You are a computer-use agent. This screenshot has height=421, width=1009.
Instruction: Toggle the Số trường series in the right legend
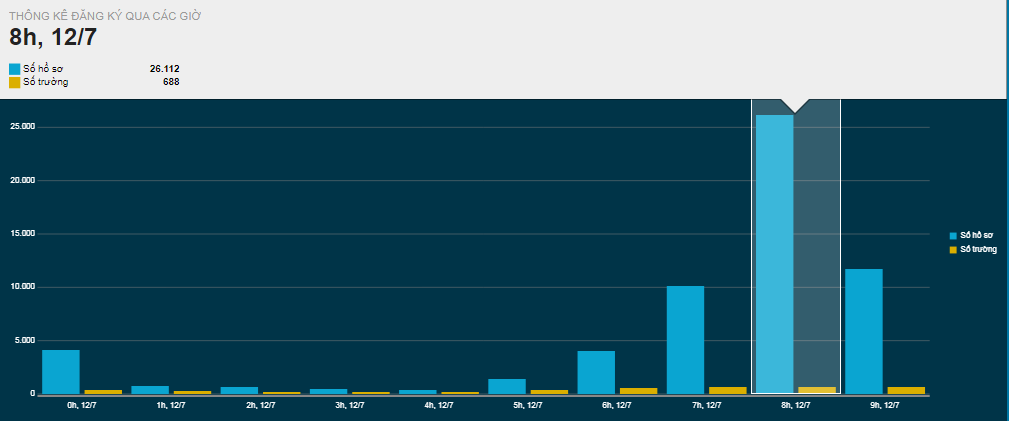click(x=977, y=248)
